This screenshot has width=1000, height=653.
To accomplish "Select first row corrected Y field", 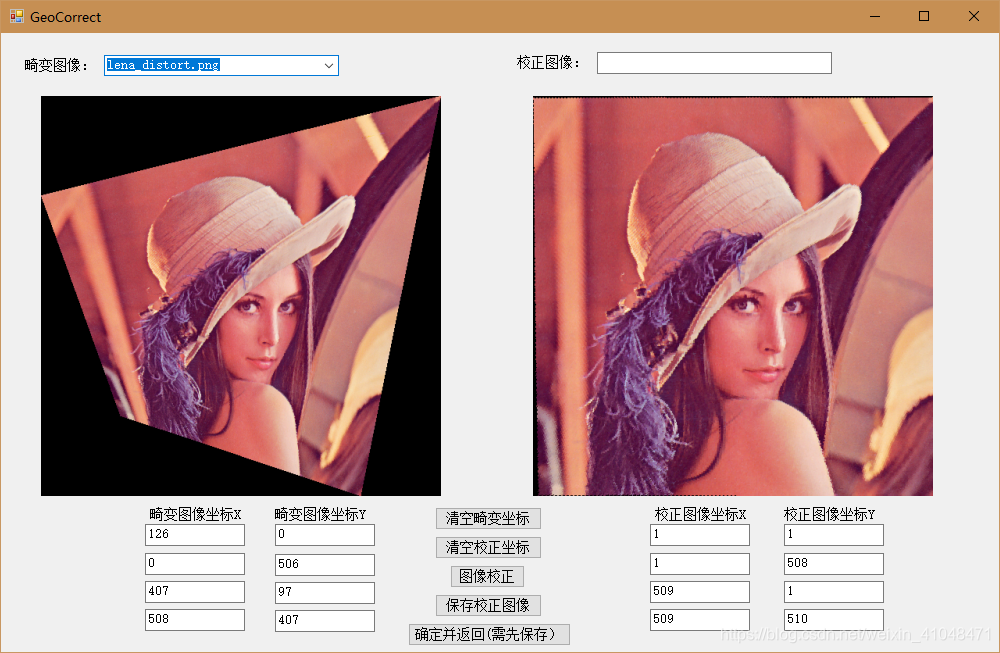I will [x=834, y=534].
